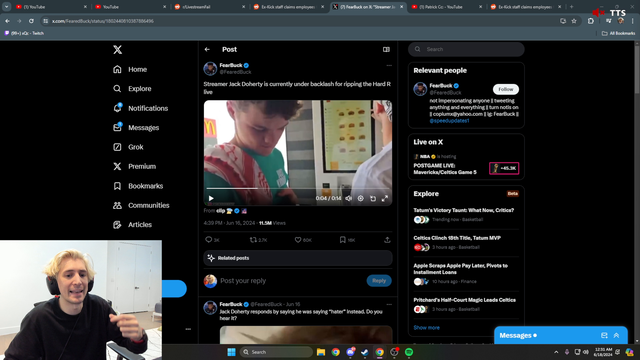The width and height of the screenshot is (640, 360).
Task: Expand the Messages drawer
Action: pyautogui.click(x=616, y=336)
